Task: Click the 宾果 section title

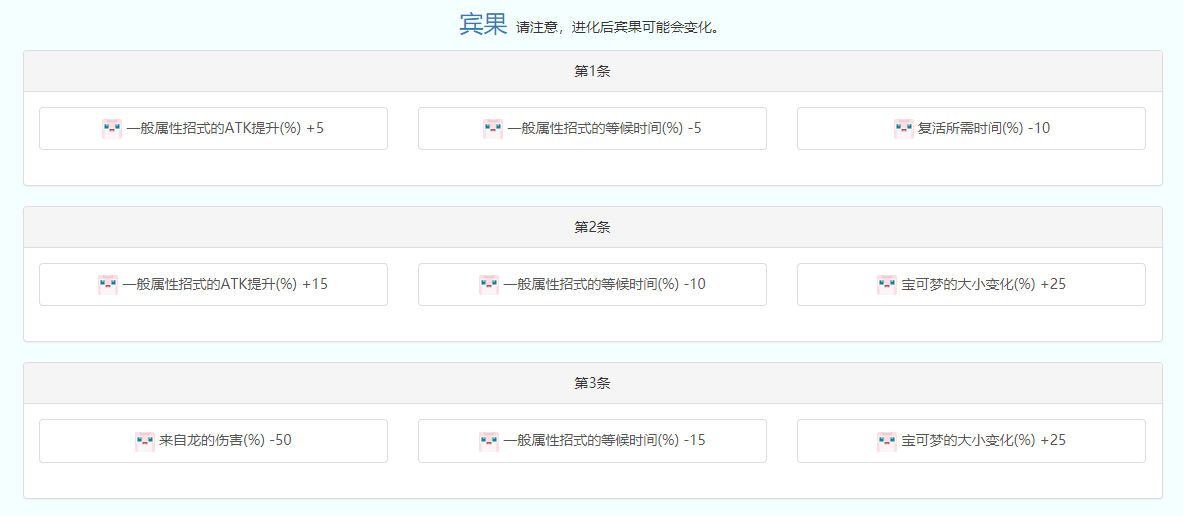Action: 484,25
